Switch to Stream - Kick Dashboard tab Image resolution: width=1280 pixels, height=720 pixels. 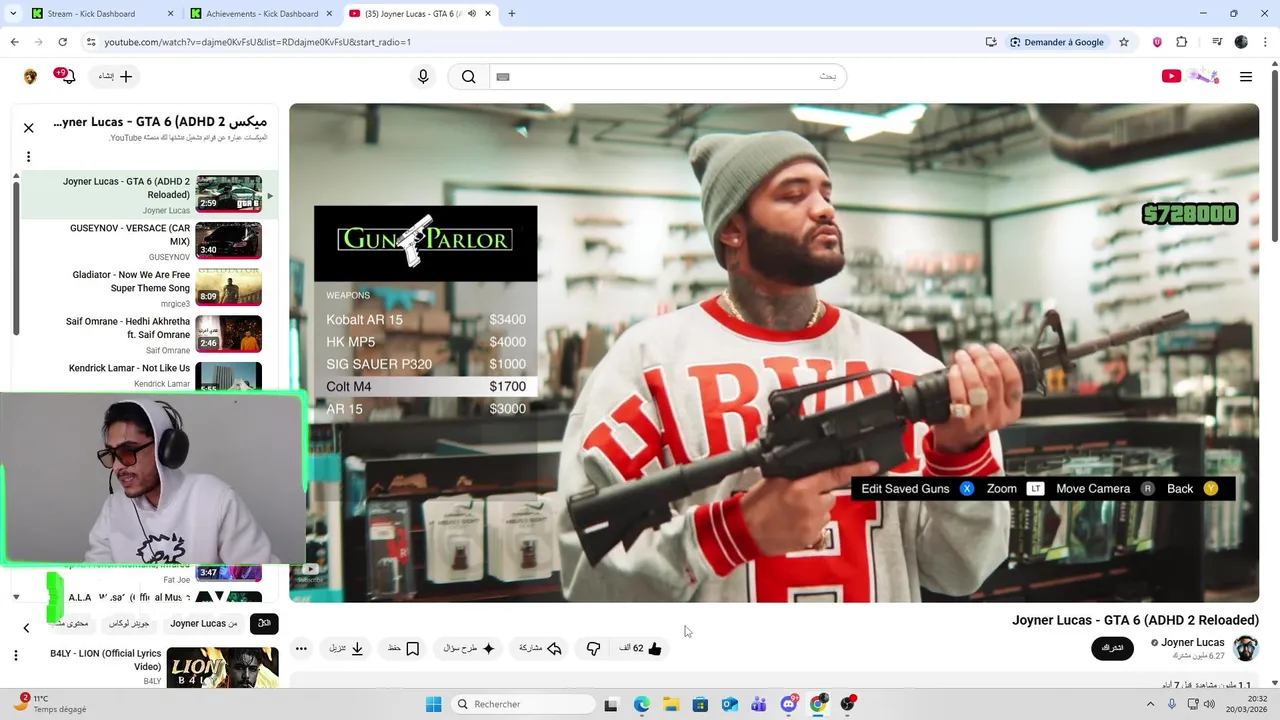click(x=100, y=14)
